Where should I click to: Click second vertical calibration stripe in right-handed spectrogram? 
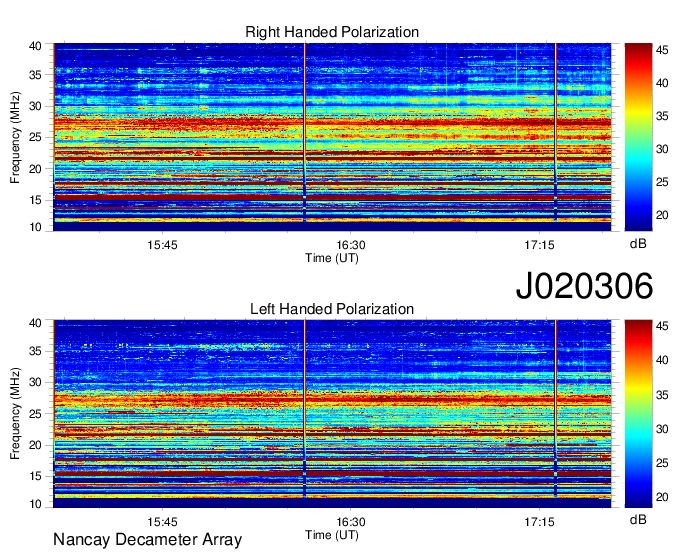click(556, 132)
